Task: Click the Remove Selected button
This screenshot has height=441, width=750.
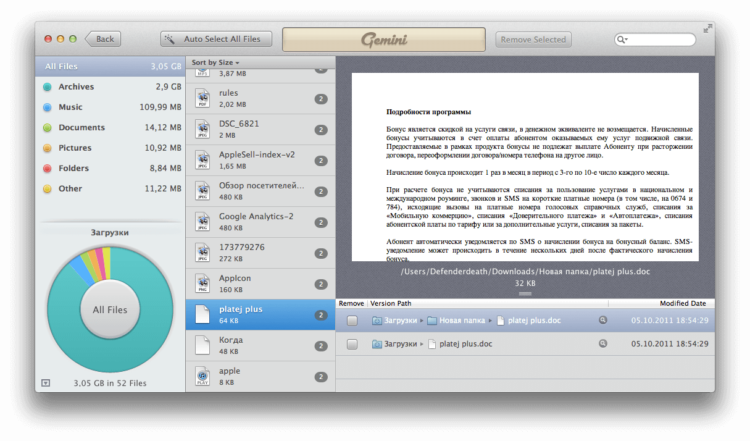Action: click(533, 40)
